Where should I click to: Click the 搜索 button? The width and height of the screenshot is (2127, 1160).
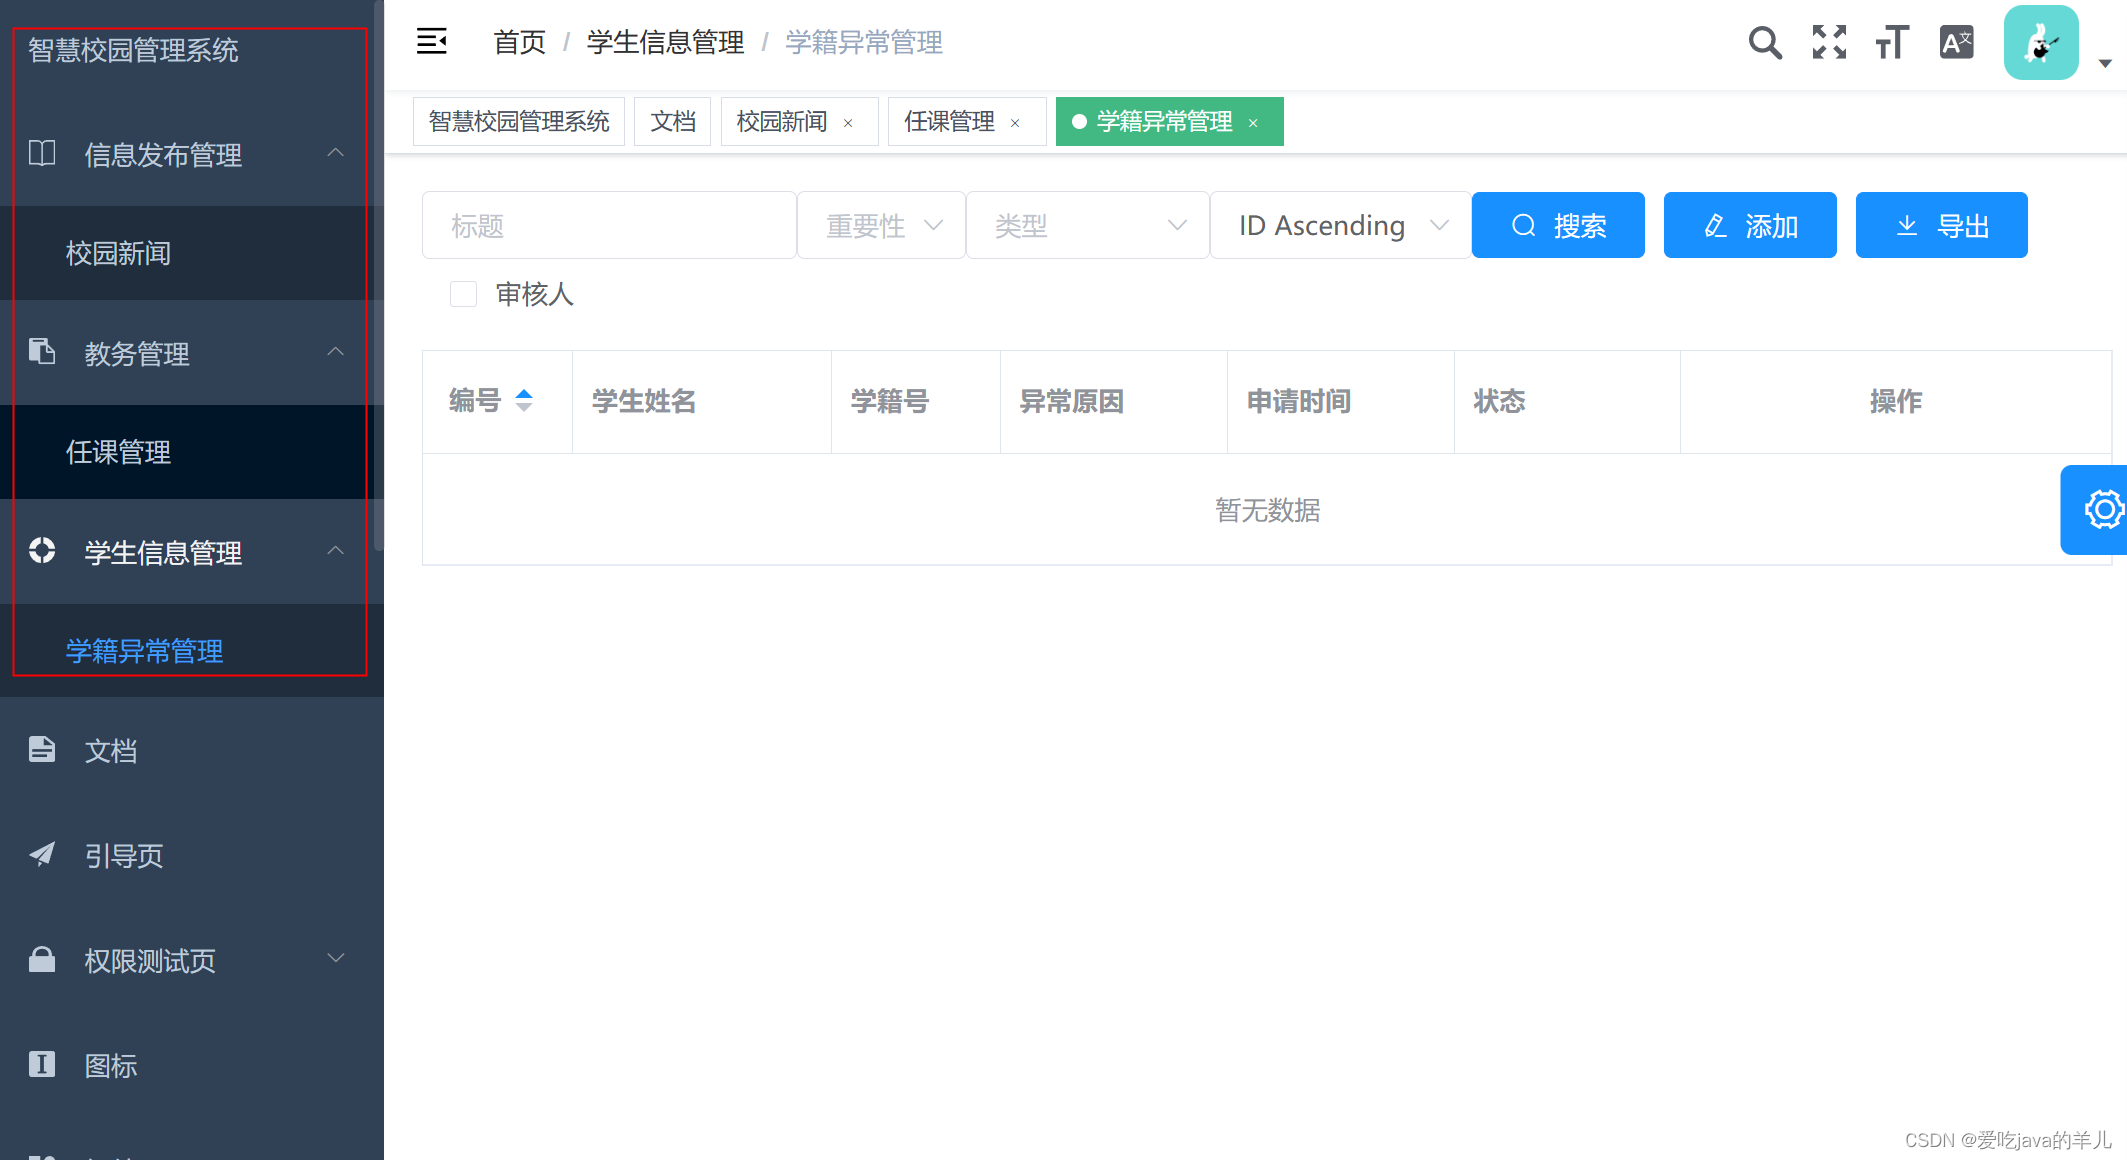1558,226
